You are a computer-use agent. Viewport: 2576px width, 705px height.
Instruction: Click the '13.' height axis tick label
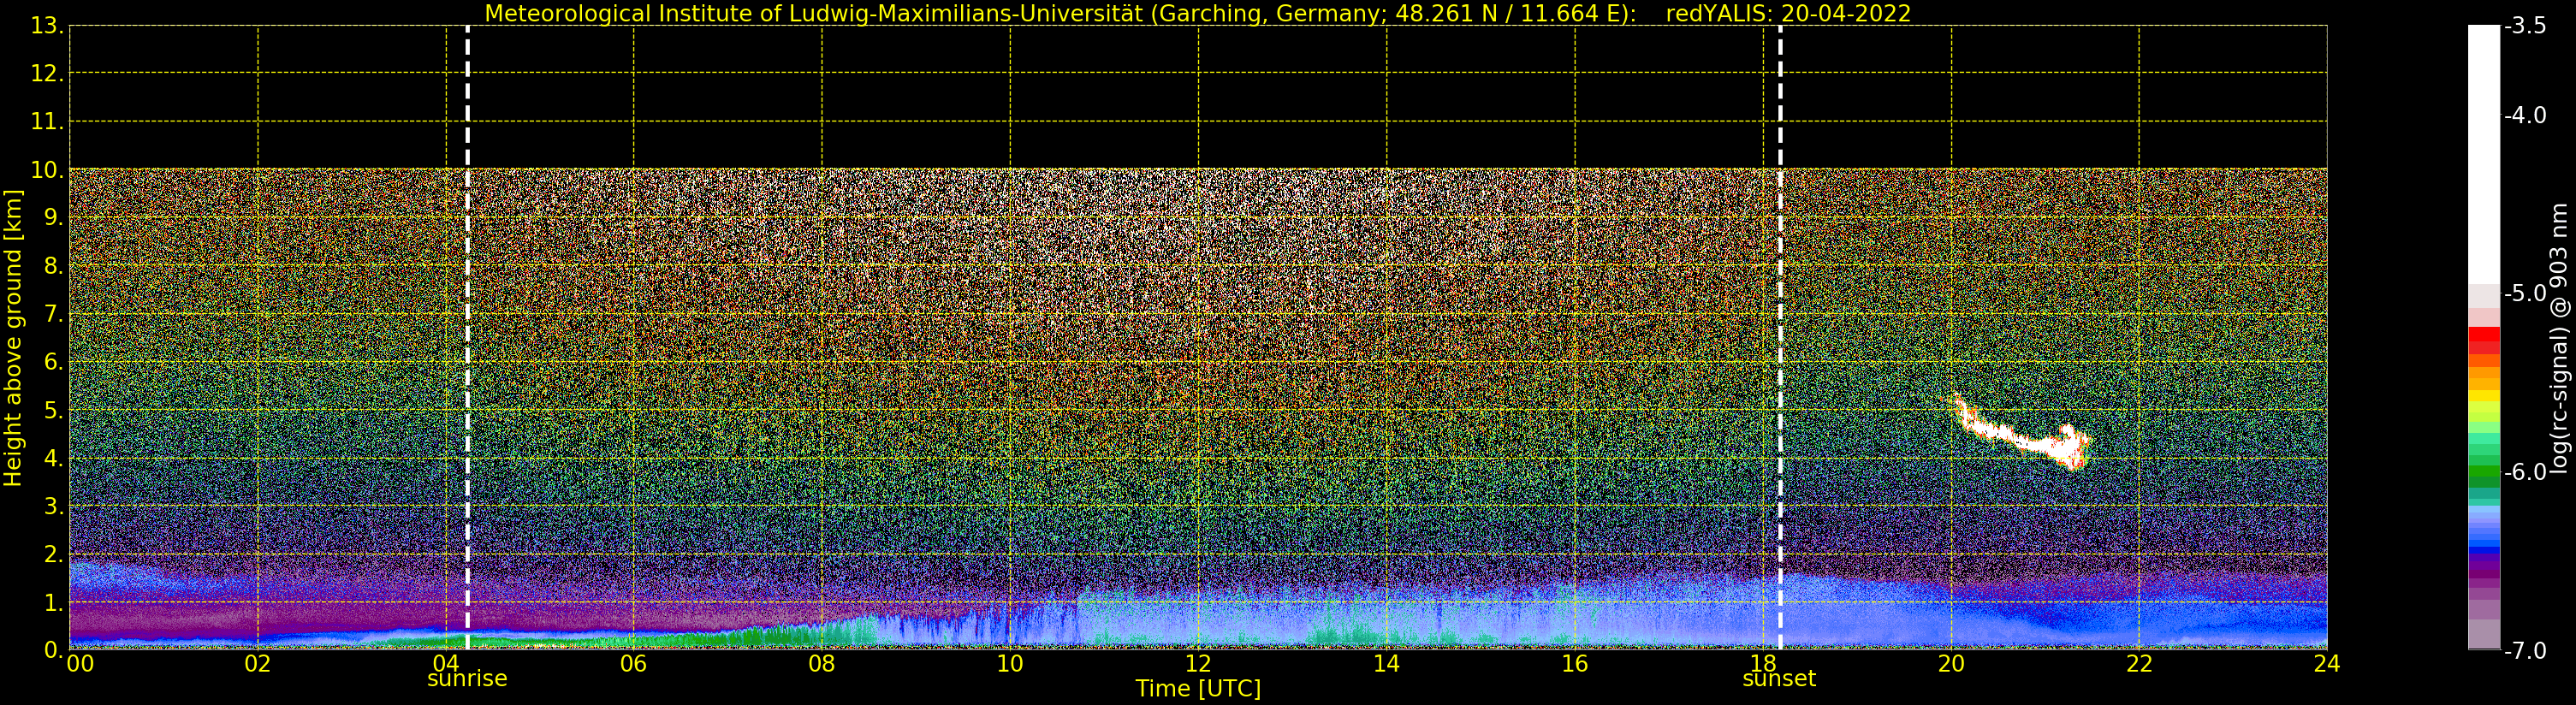click(x=47, y=26)
